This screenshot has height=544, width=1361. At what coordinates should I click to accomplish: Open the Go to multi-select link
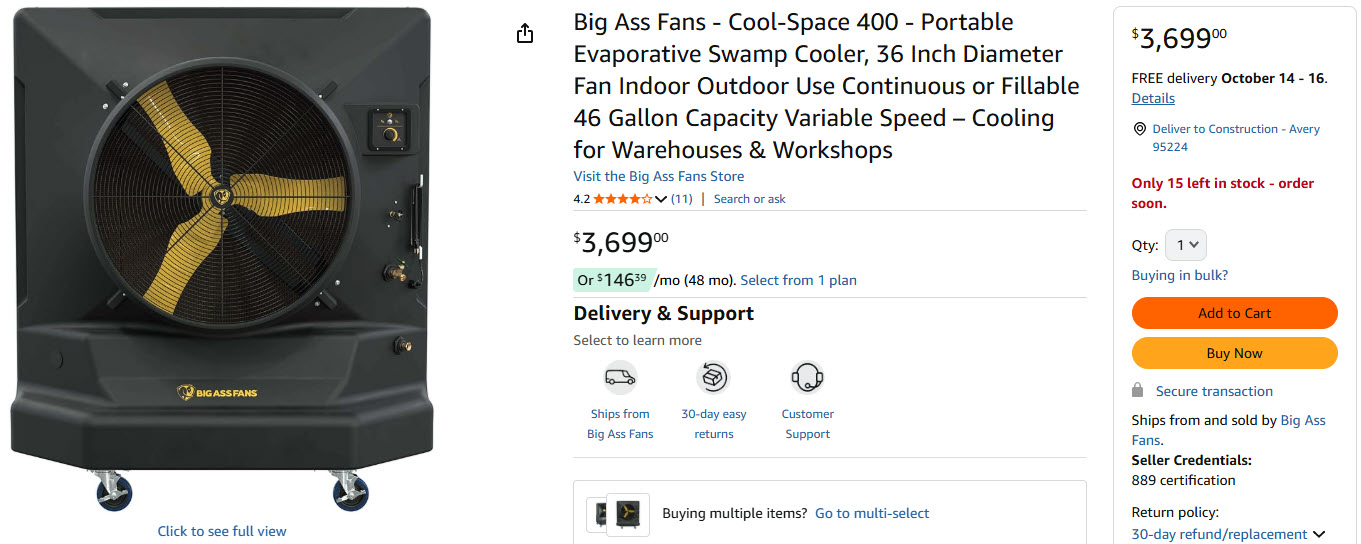click(x=872, y=513)
